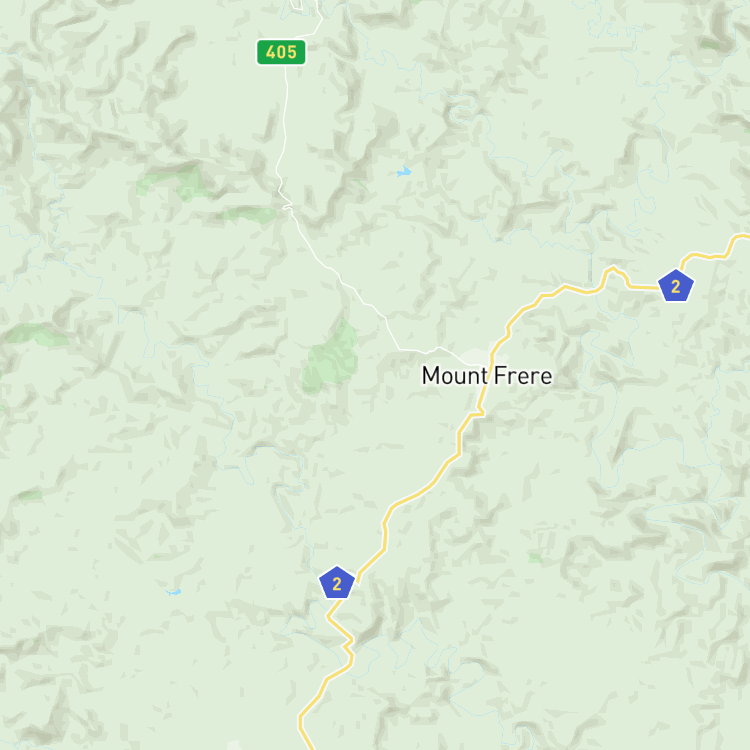750x750 pixels.
Task: Click the highway hairpin bend west of northeastern shield
Action: coord(613,271)
